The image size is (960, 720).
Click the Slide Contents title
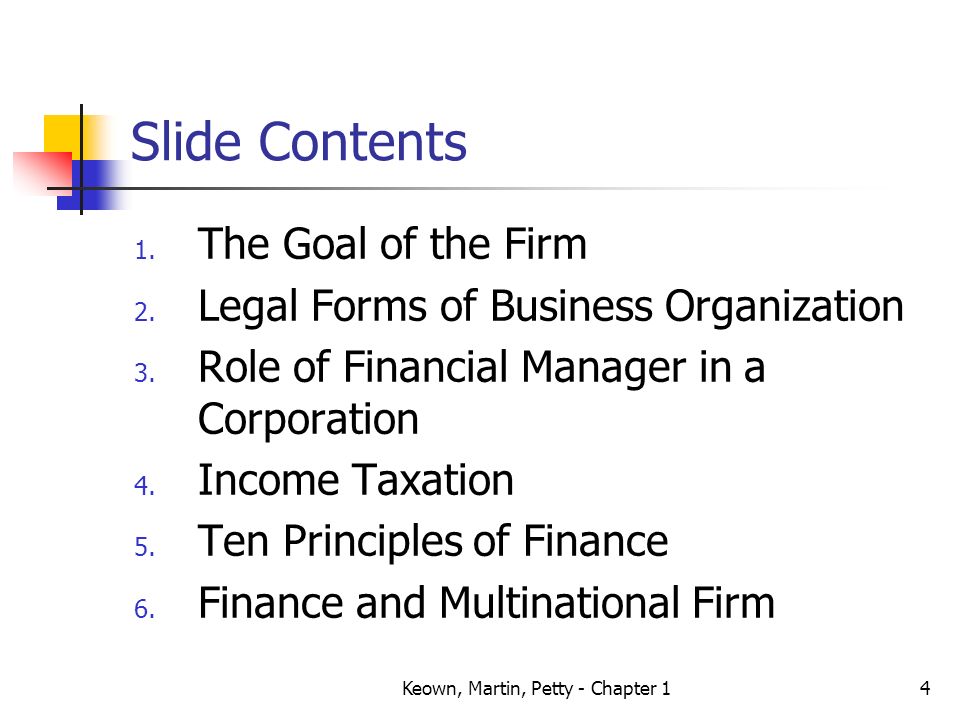(x=299, y=142)
